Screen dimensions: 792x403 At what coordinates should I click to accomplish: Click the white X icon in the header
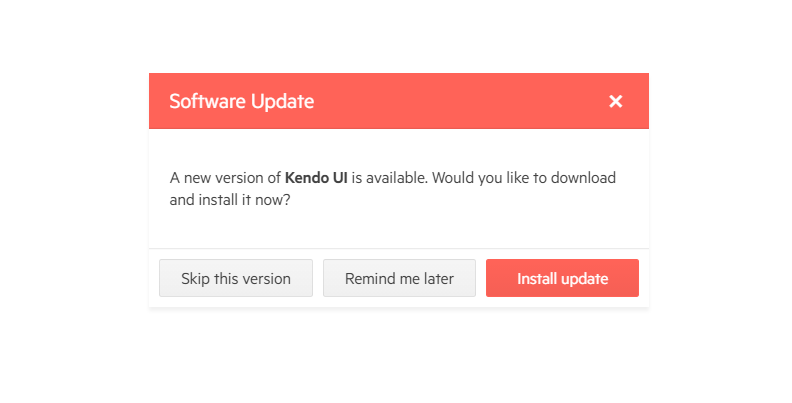tap(616, 101)
